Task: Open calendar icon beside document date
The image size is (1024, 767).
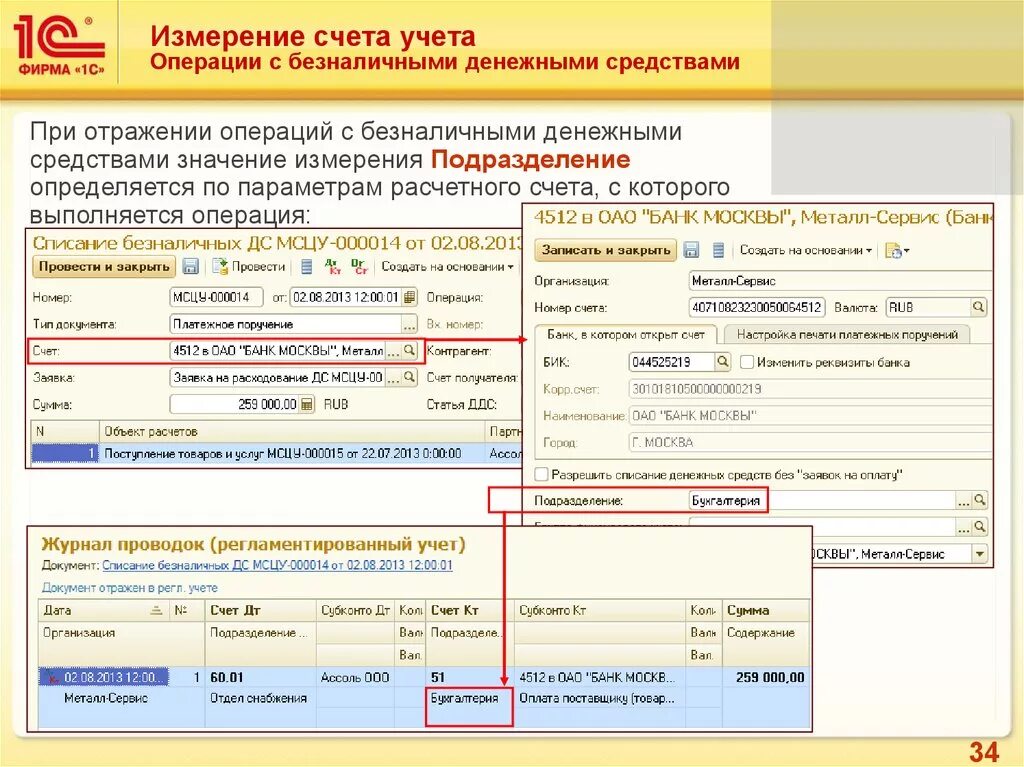Action: 409,297
